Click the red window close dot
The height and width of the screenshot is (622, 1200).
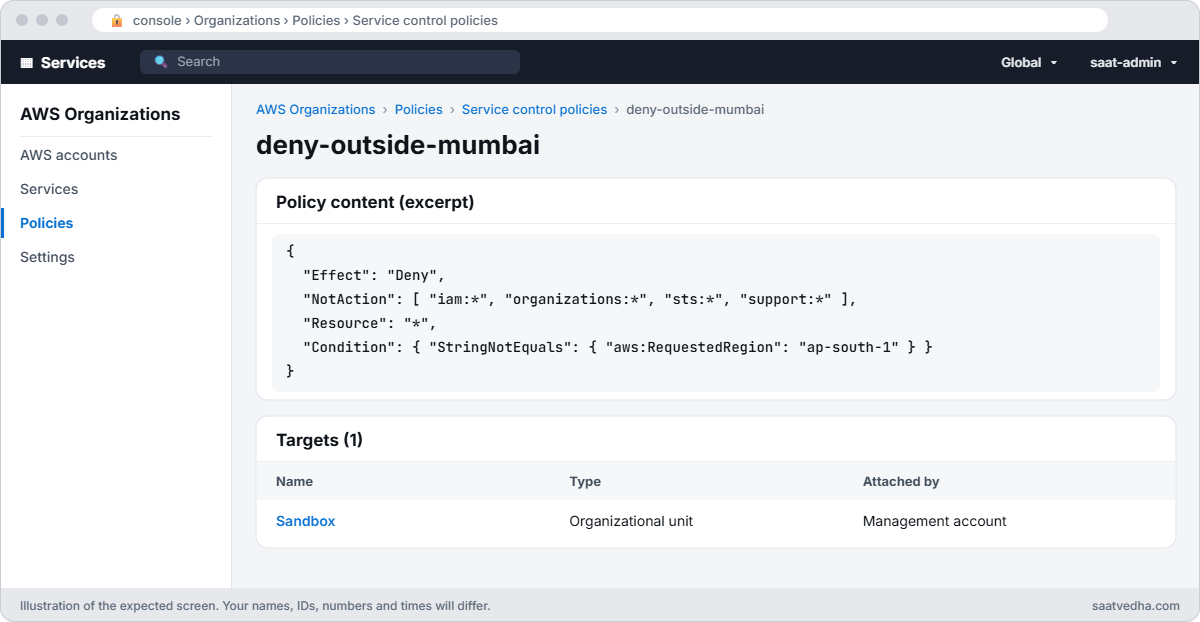[x=22, y=20]
